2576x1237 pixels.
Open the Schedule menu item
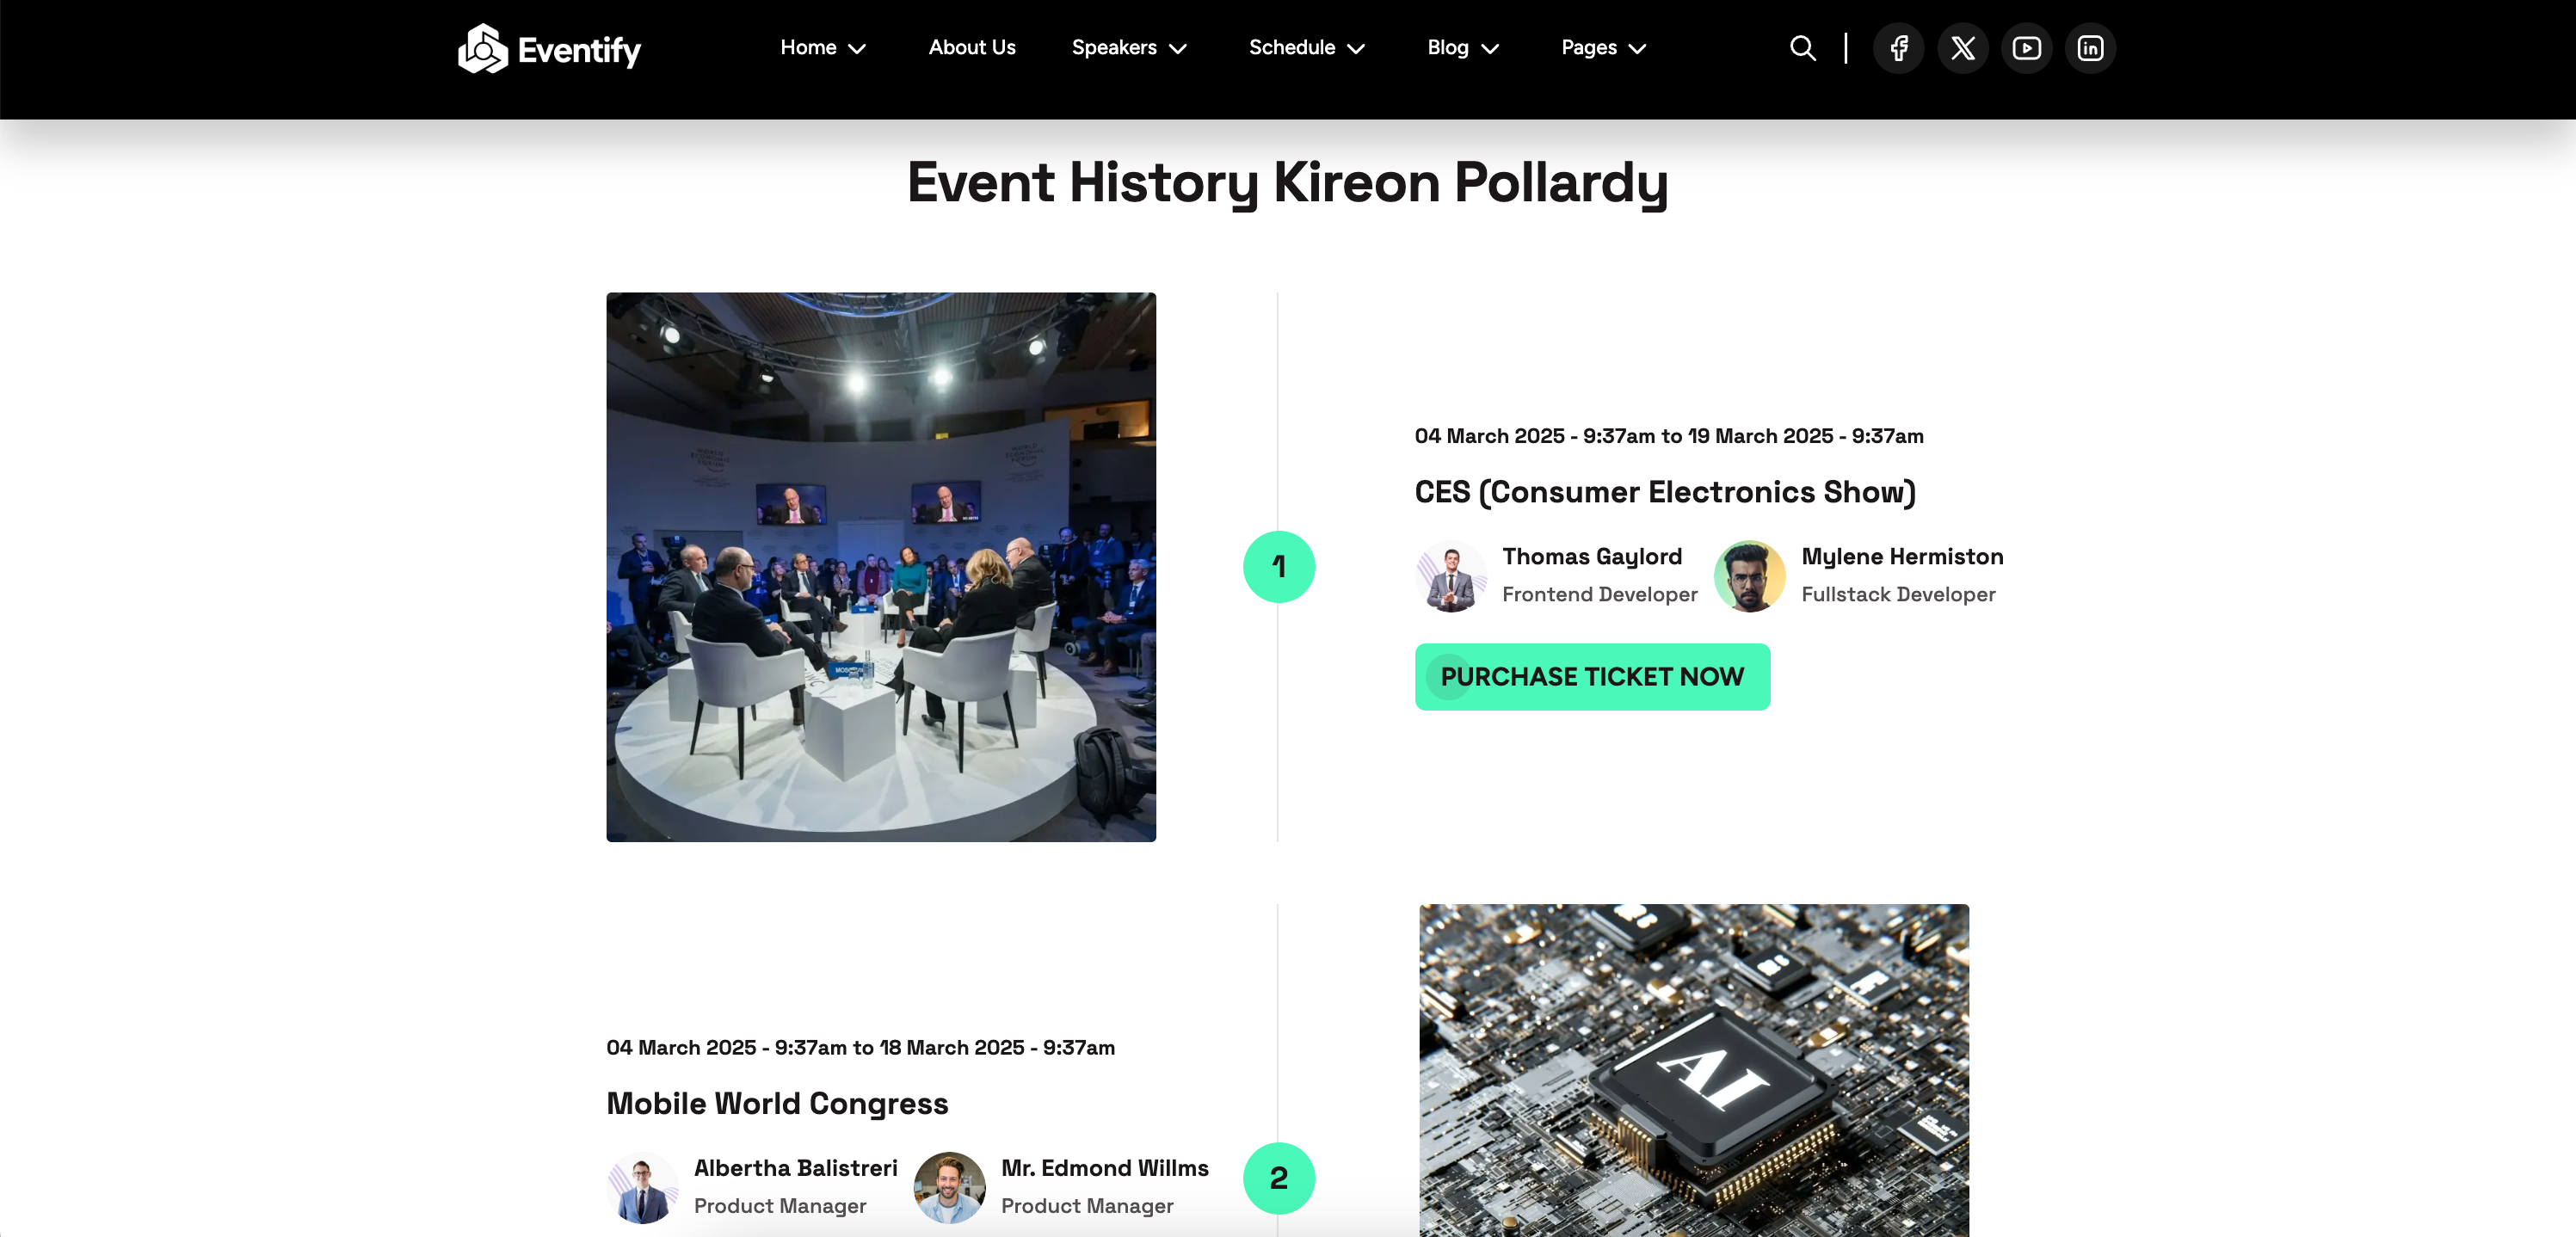tap(1305, 47)
